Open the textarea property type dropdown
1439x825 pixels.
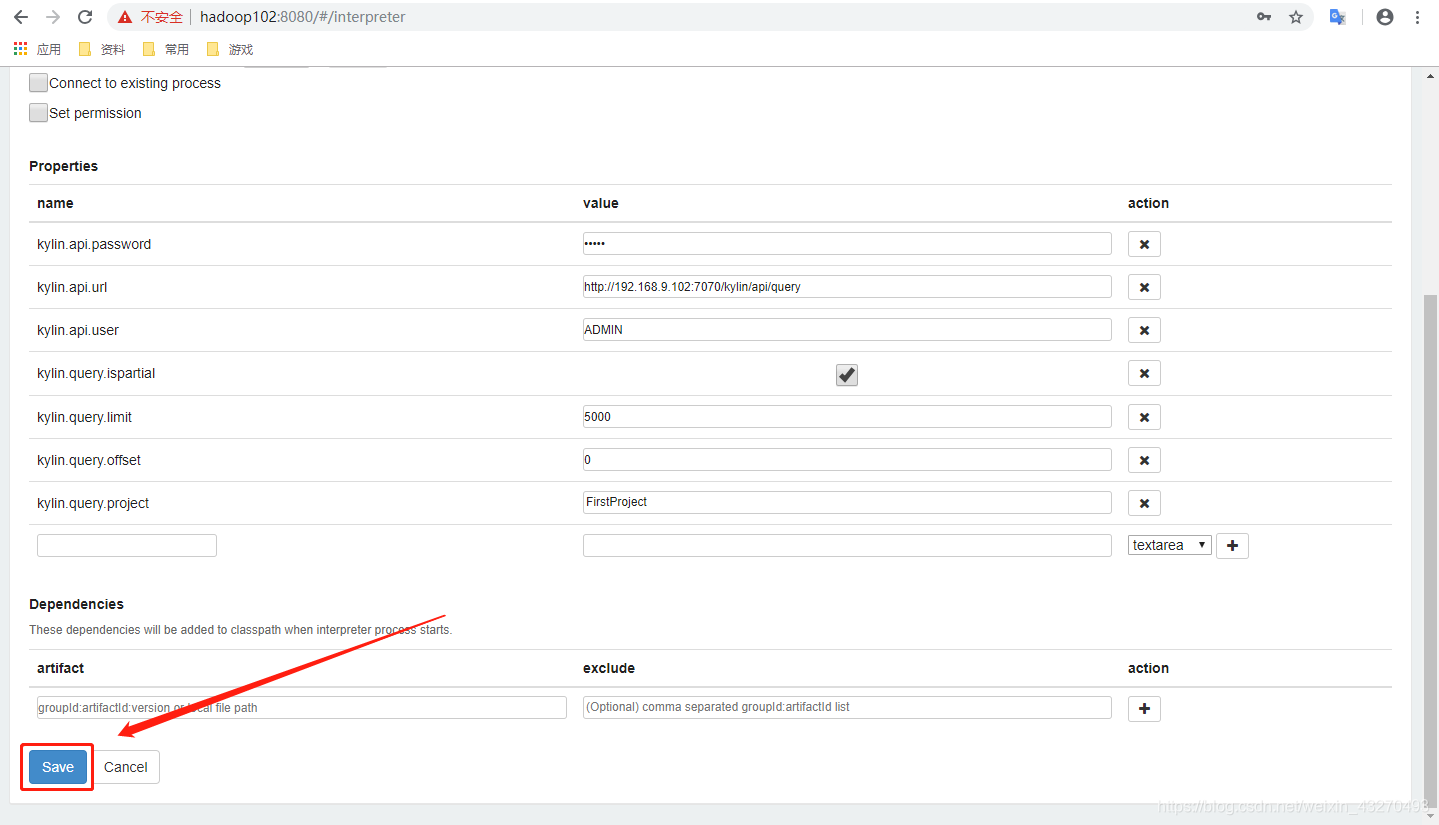coord(1170,545)
